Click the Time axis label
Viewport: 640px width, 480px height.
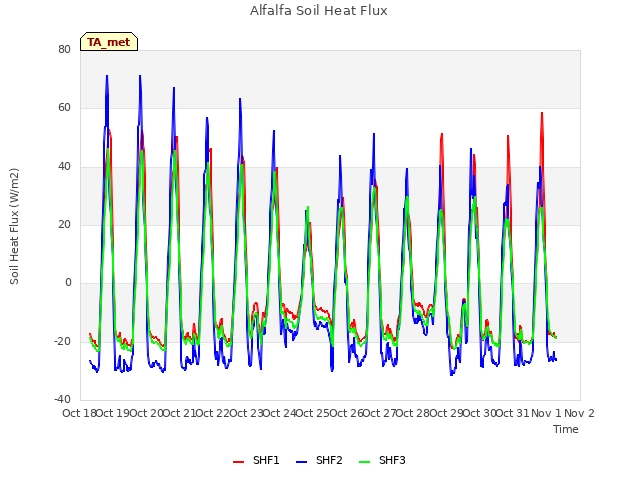pos(566,429)
